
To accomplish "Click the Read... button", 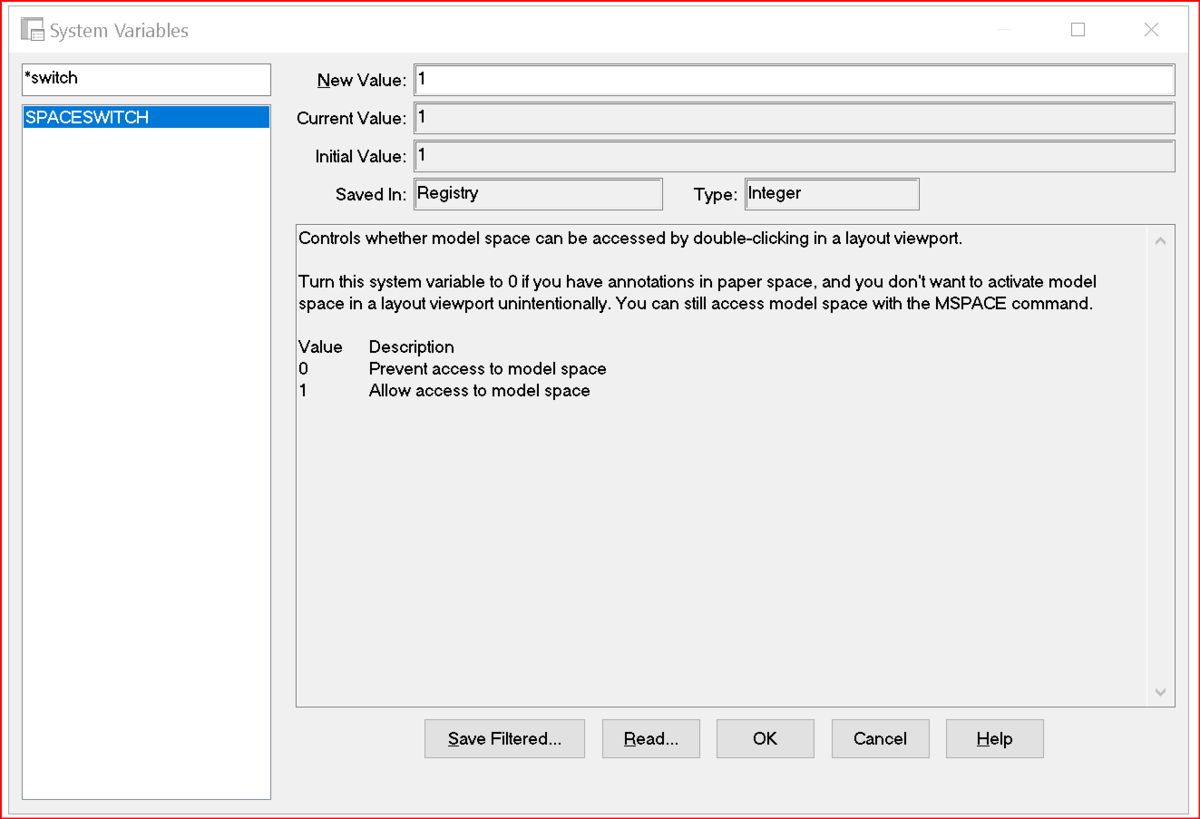I will pyautogui.click(x=651, y=739).
